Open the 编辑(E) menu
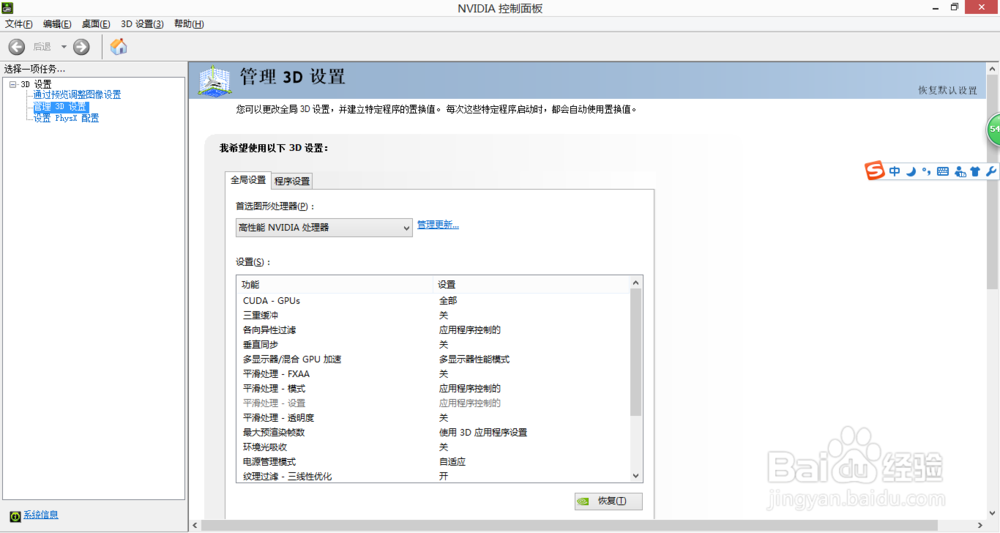The image size is (1000, 533). pos(57,24)
